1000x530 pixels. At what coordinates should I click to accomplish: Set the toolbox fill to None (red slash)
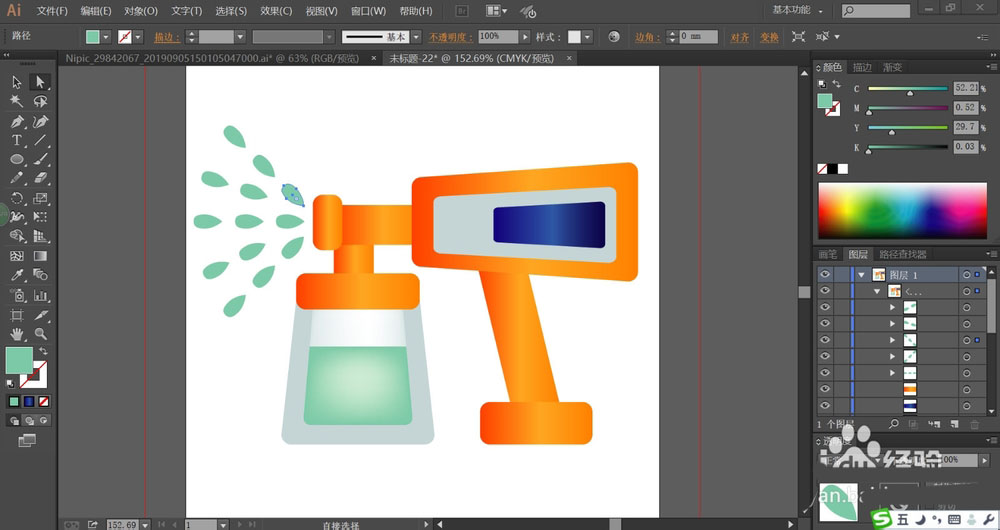click(x=44, y=402)
